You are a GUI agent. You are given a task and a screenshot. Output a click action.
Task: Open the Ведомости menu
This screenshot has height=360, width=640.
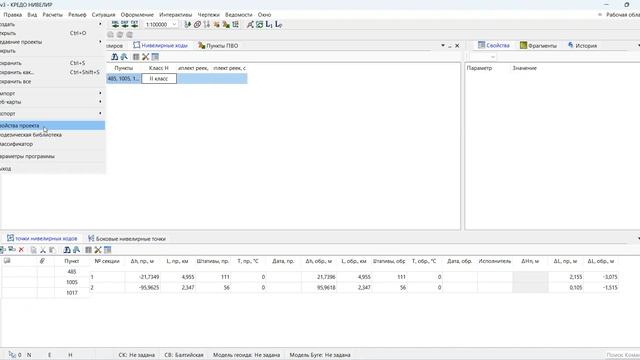click(239, 15)
